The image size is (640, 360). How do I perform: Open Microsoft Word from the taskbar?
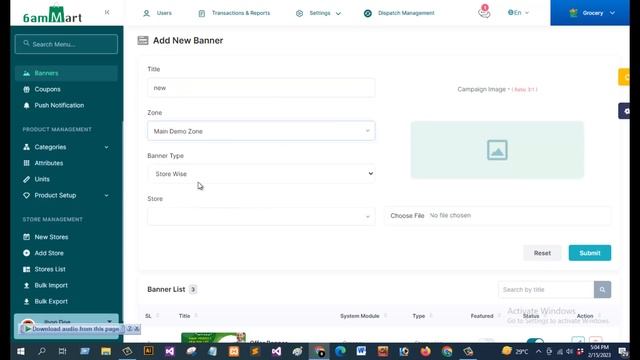click(x=361, y=351)
